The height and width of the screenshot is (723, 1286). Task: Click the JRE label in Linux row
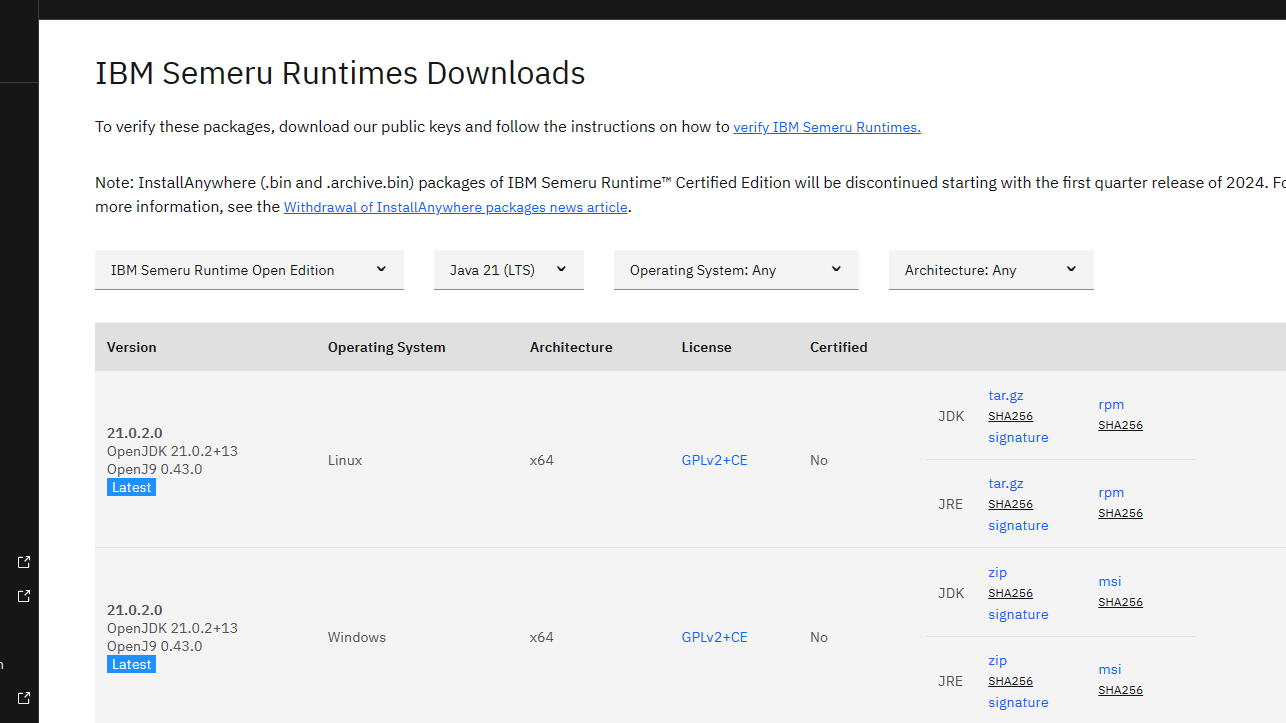[x=951, y=504]
